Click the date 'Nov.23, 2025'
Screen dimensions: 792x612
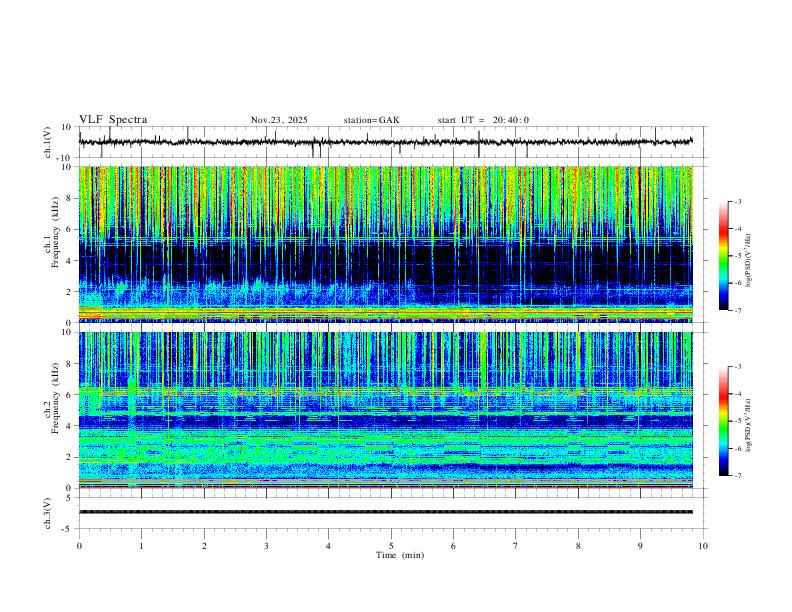pyautogui.click(x=279, y=120)
